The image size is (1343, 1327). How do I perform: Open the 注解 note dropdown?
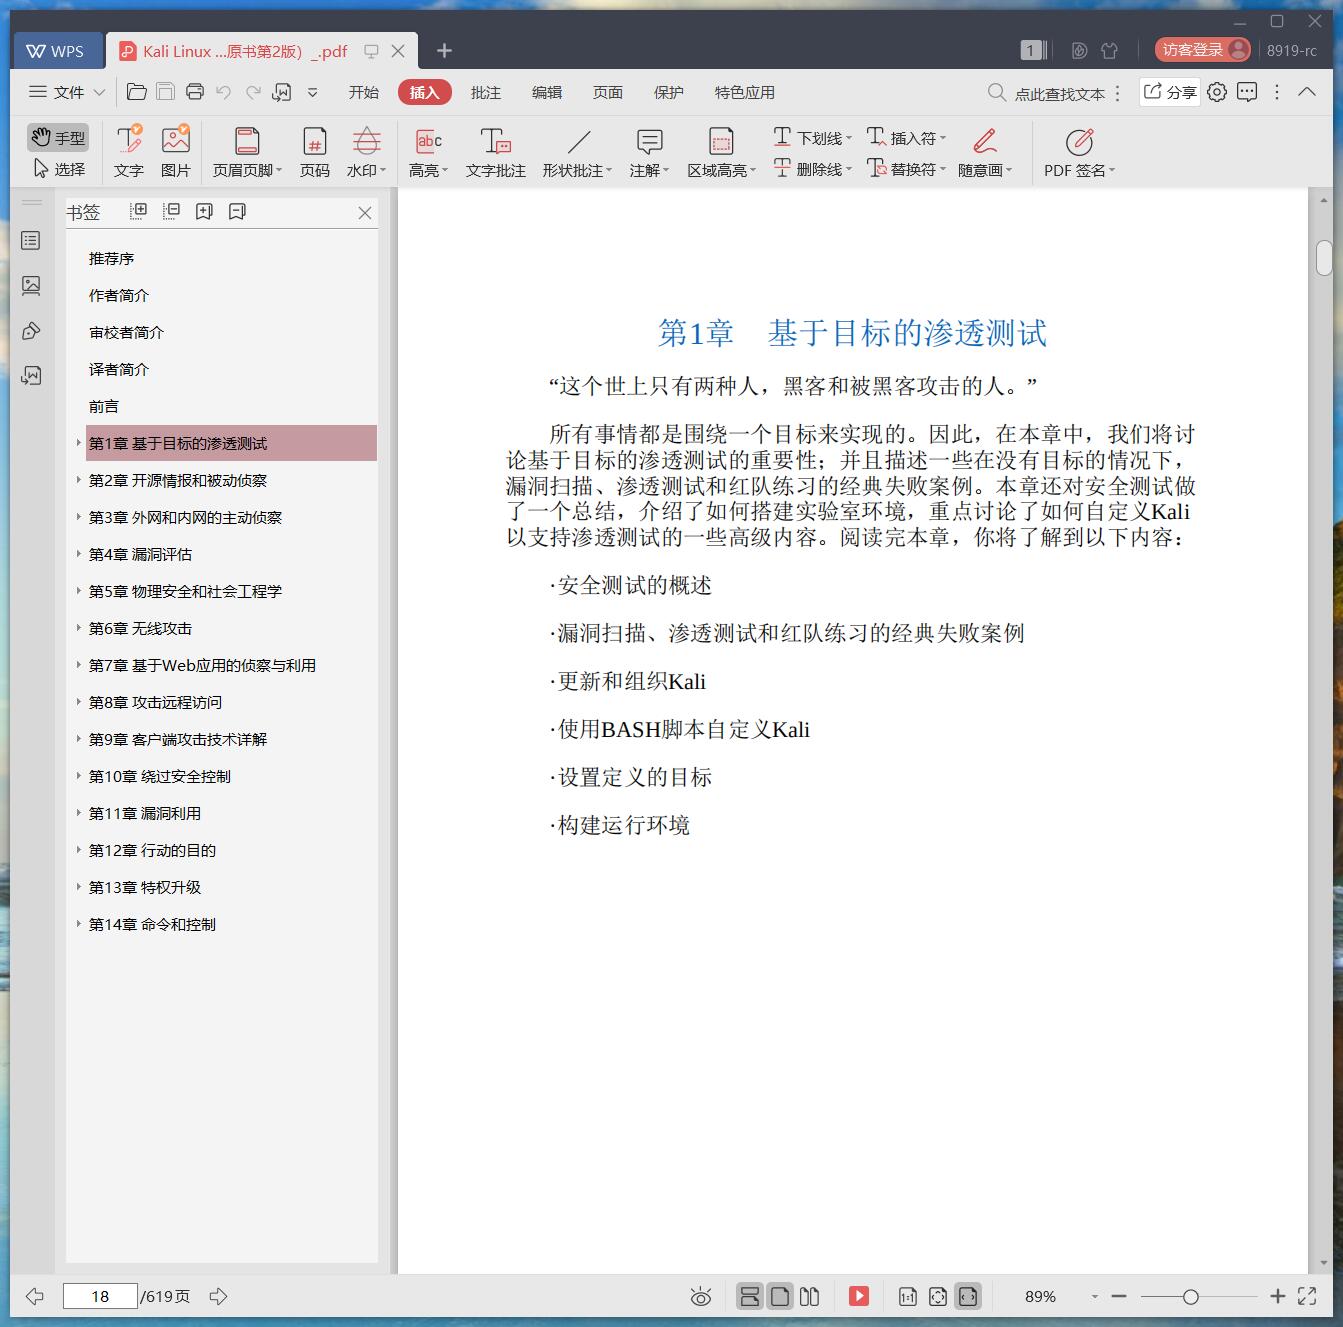pos(649,152)
